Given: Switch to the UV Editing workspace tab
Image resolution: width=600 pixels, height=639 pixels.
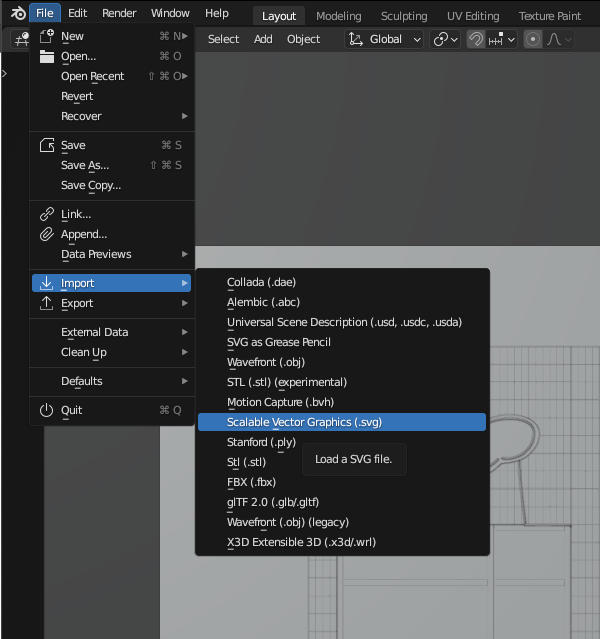Looking at the screenshot, I should click(x=473, y=16).
